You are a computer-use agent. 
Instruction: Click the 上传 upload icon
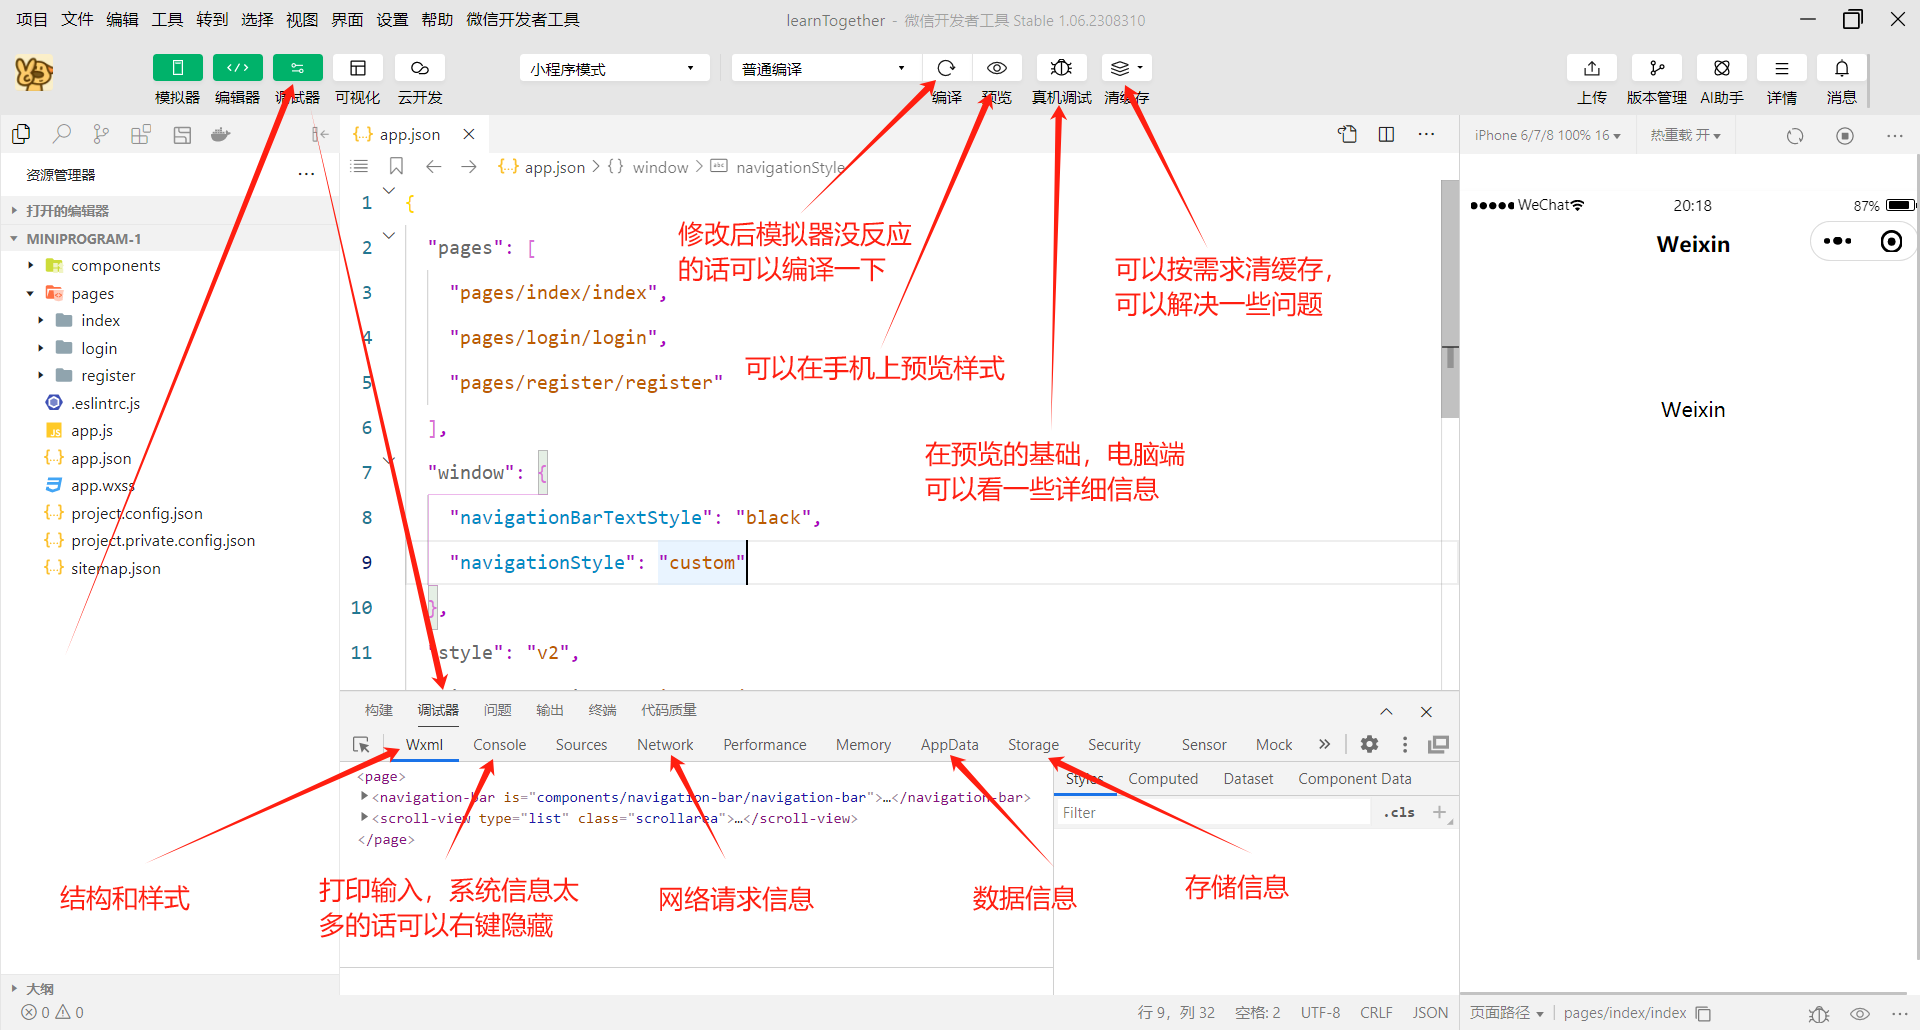pos(1592,68)
